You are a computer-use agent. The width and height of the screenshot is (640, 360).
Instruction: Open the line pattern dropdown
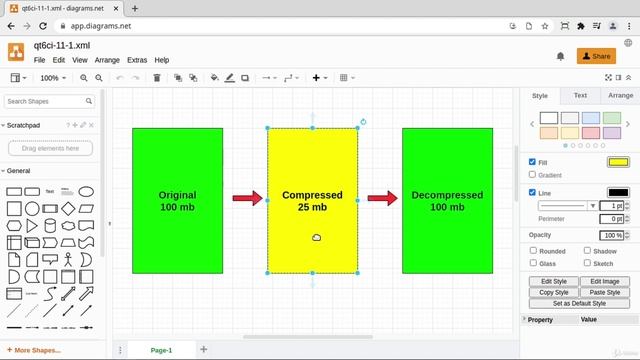point(567,206)
